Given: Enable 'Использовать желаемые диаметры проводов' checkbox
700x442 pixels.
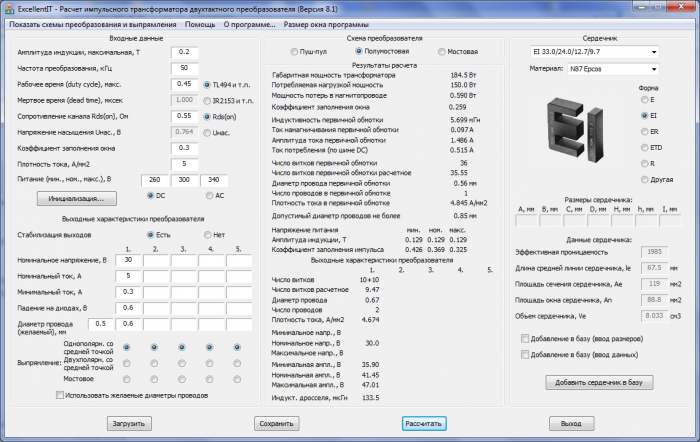Looking at the screenshot, I should (60, 396).
